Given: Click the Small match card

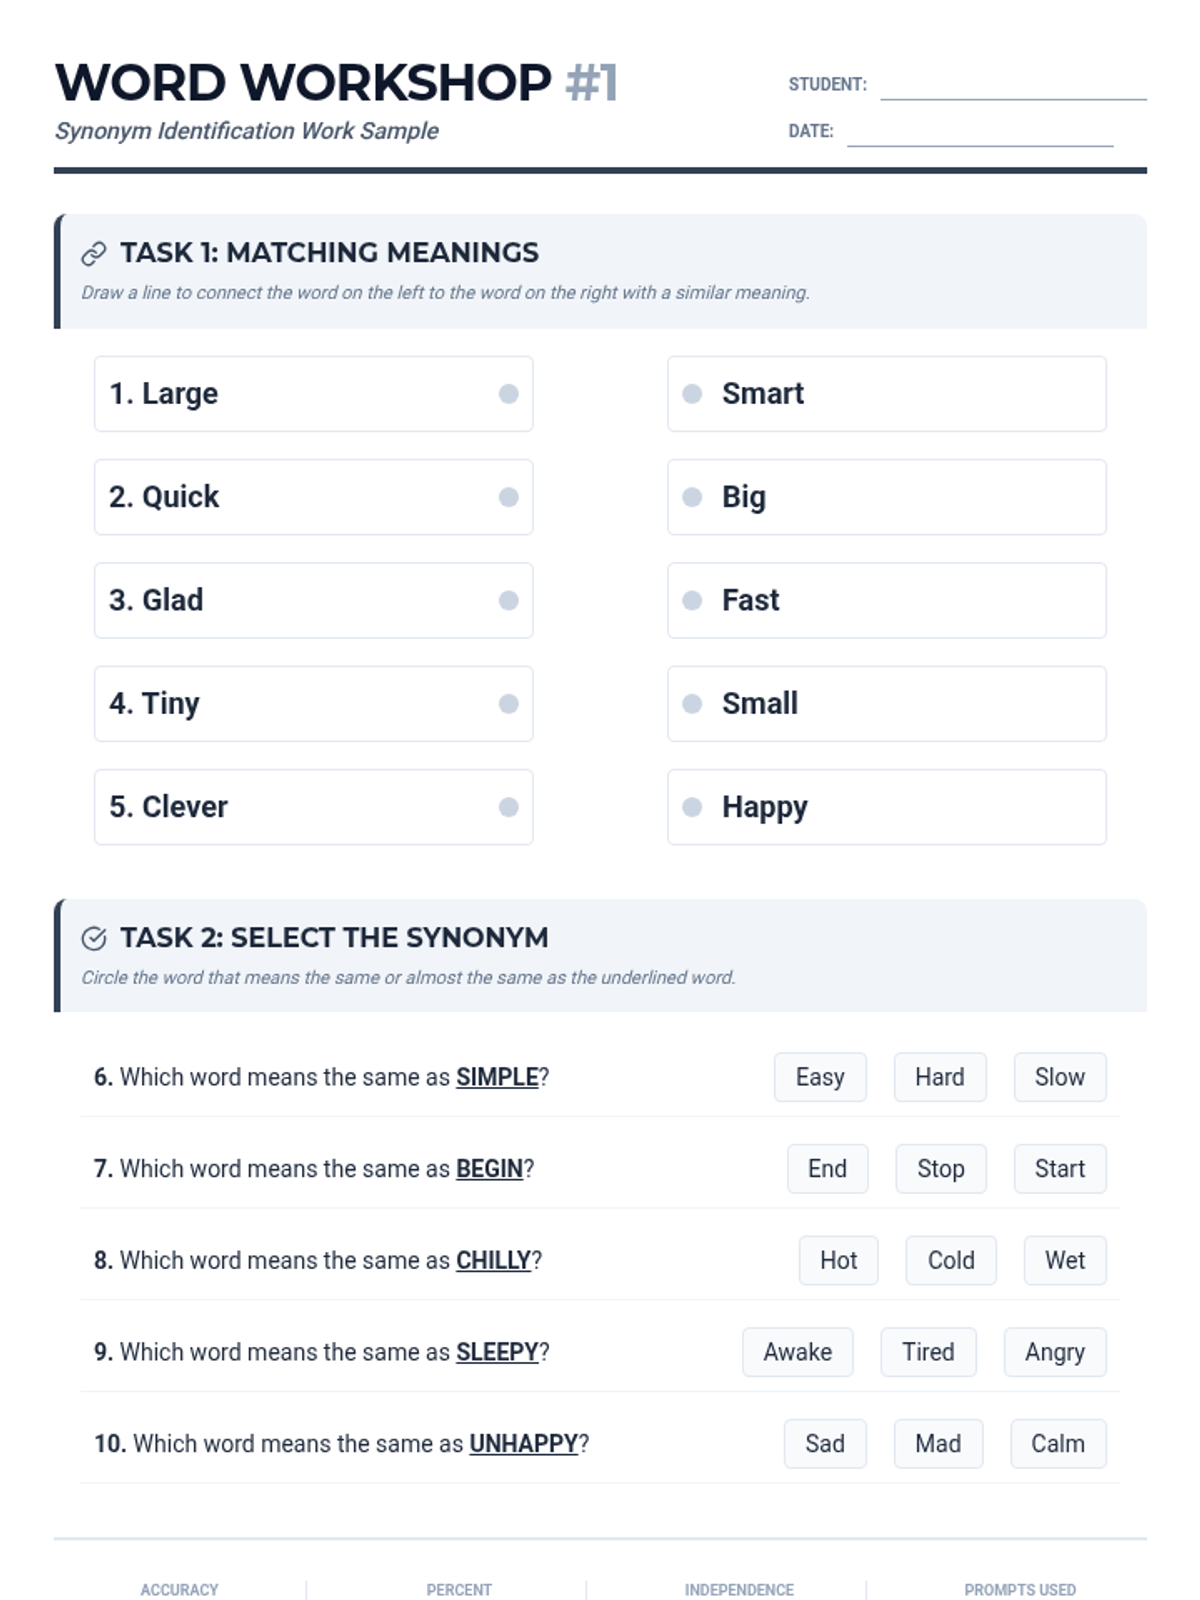Looking at the screenshot, I should tap(886, 704).
